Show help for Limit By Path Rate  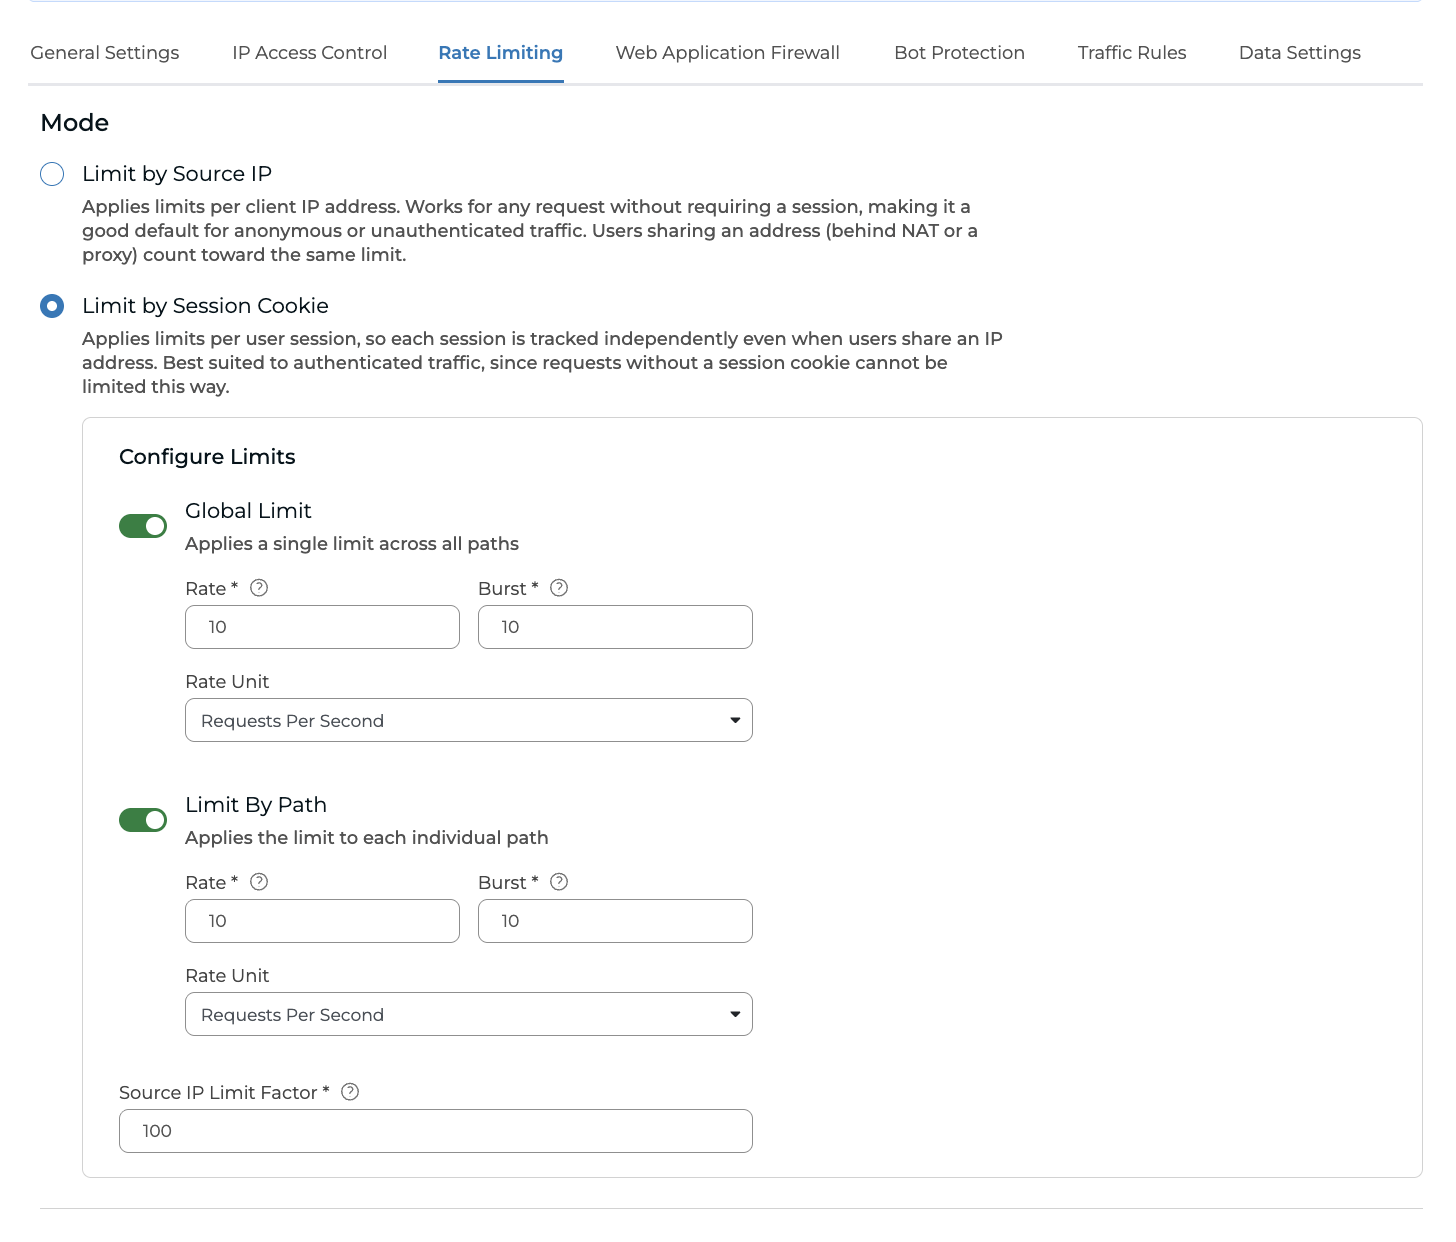[x=259, y=882]
